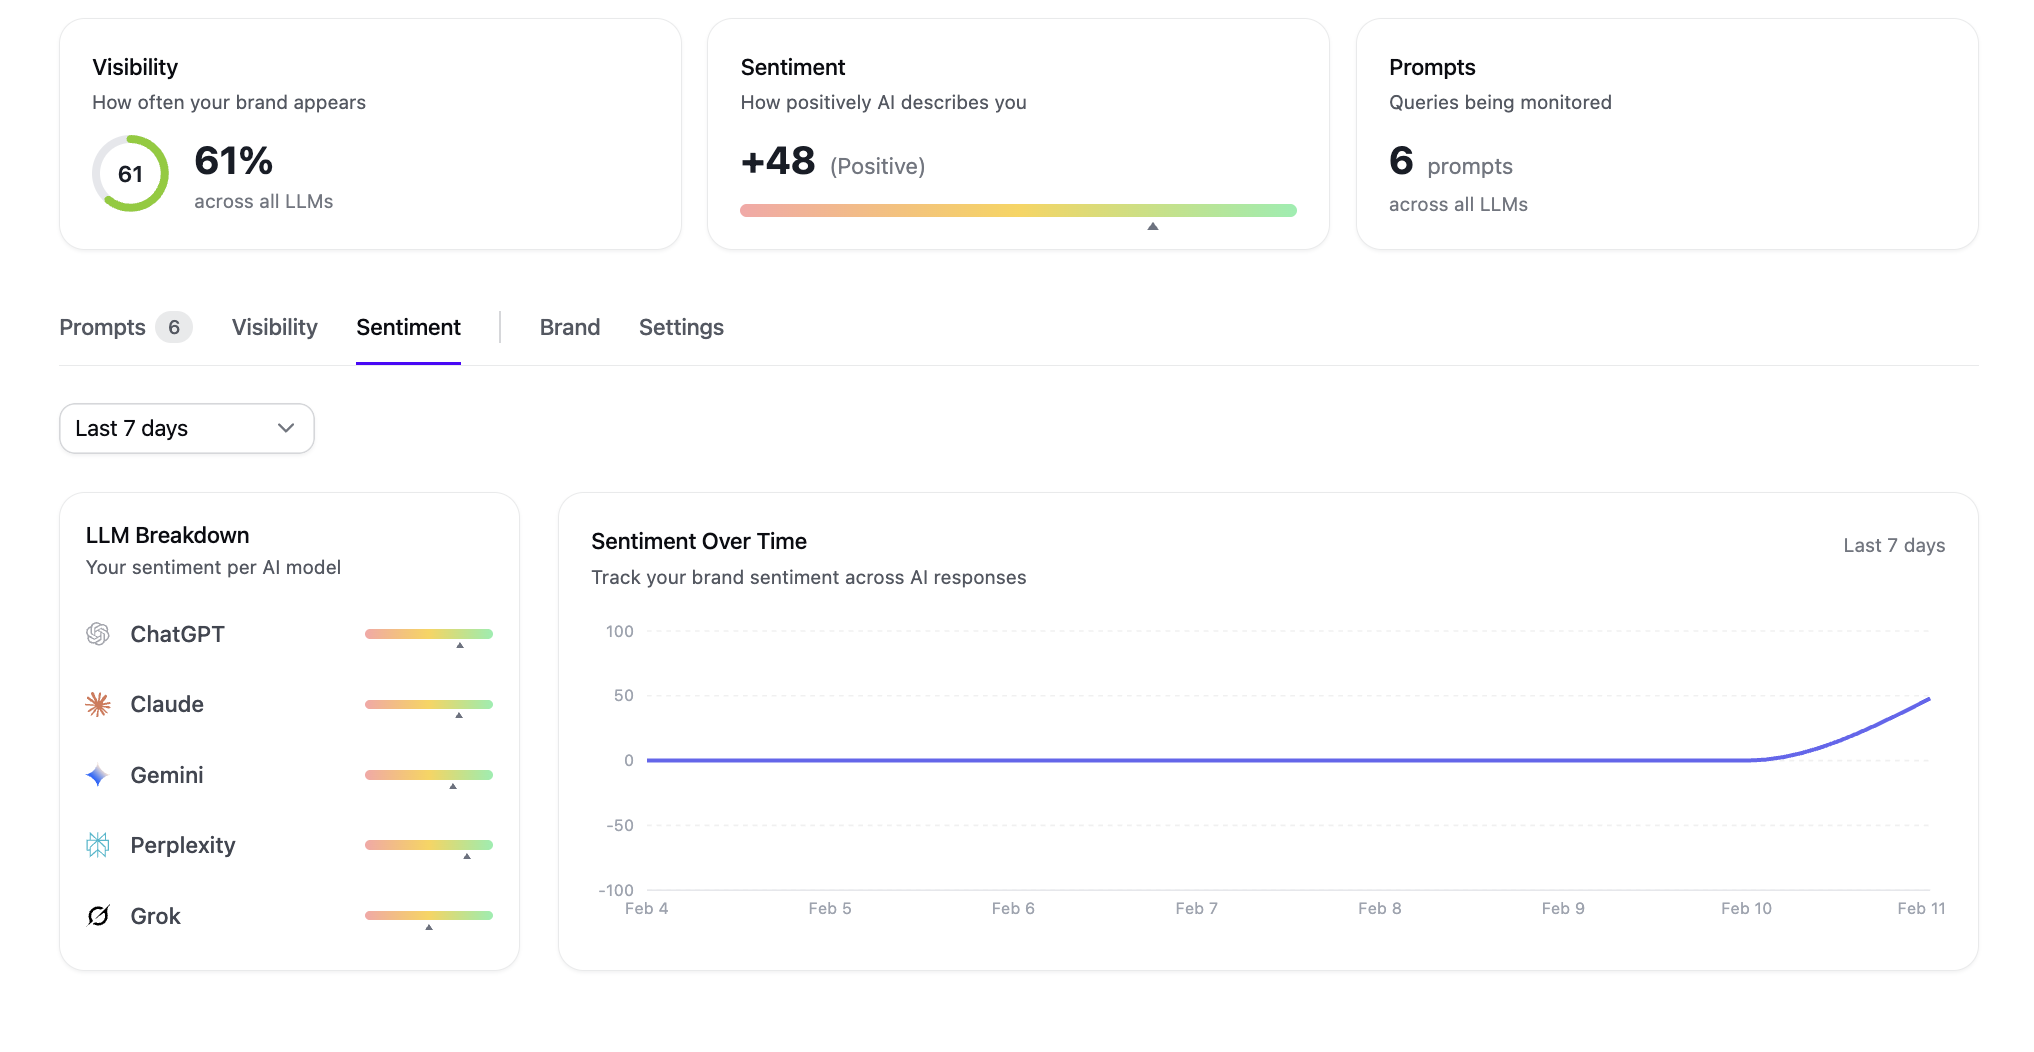
Task: Click the Prompts count badge showing 6
Action: pos(174,327)
